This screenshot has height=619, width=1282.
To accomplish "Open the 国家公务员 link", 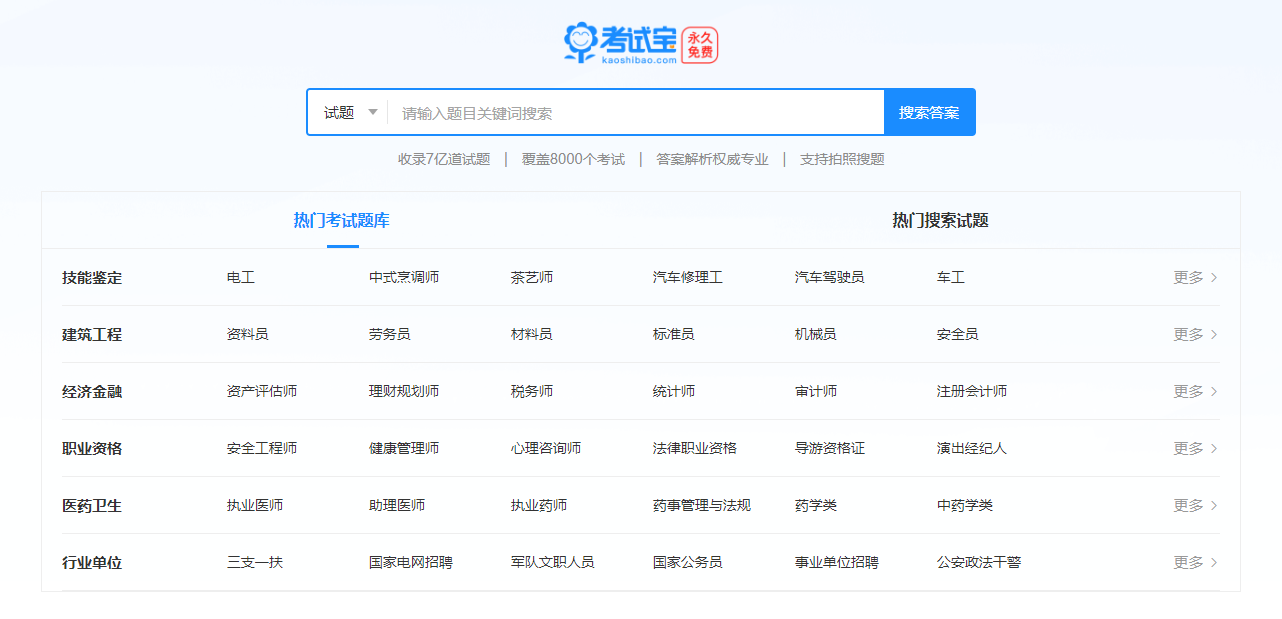I will click(688, 562).
